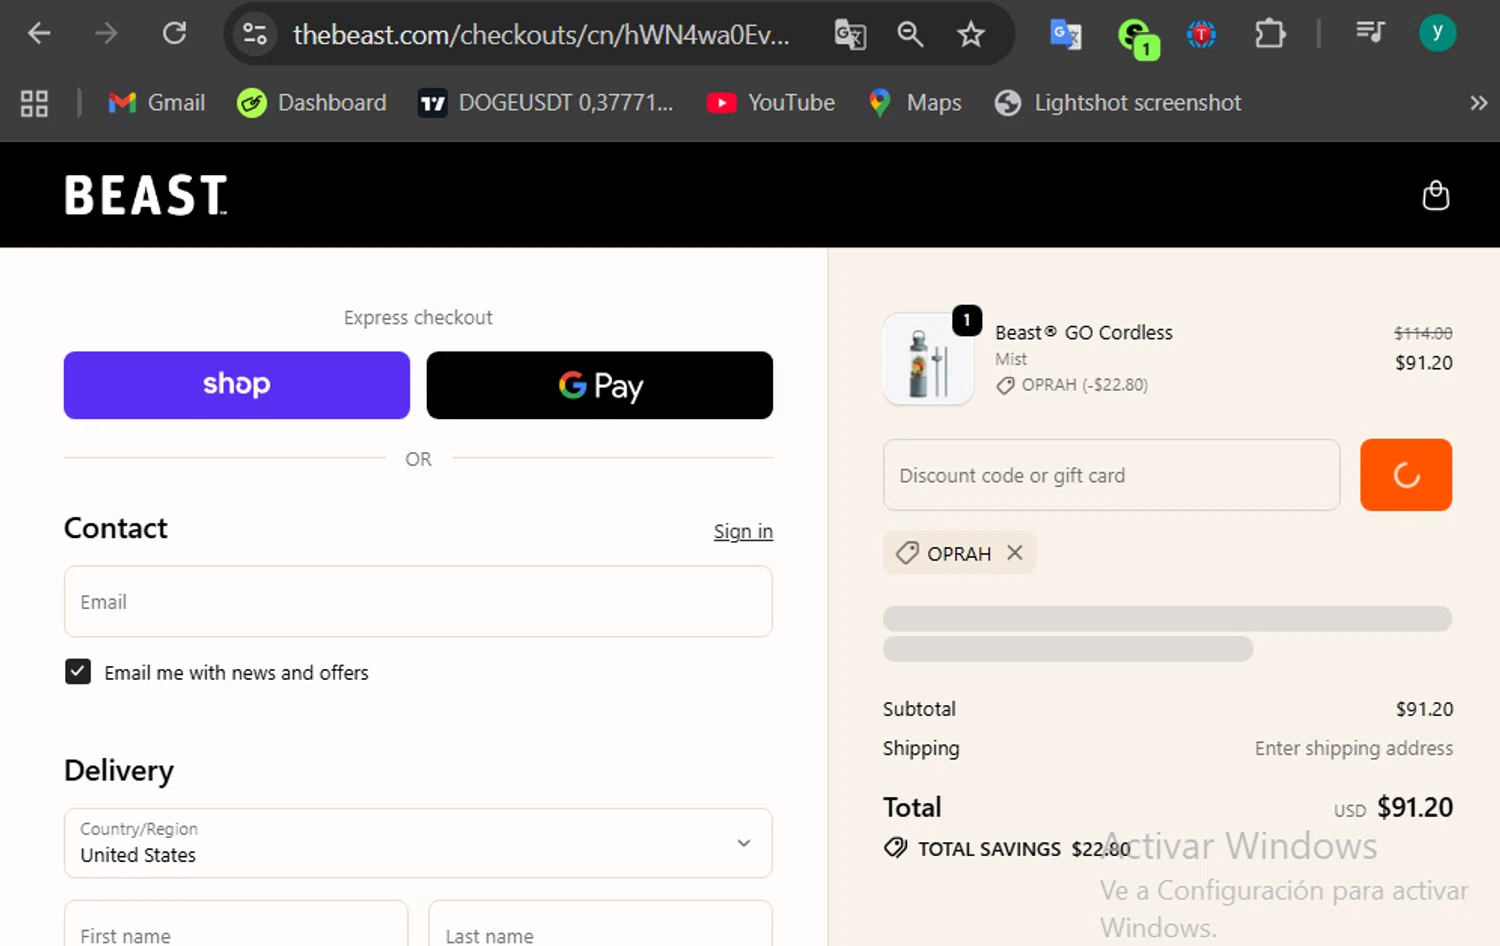Show more bookmarks with the double chevron
Screen dimensions: 1500x946
click(x=1478, y=103)
